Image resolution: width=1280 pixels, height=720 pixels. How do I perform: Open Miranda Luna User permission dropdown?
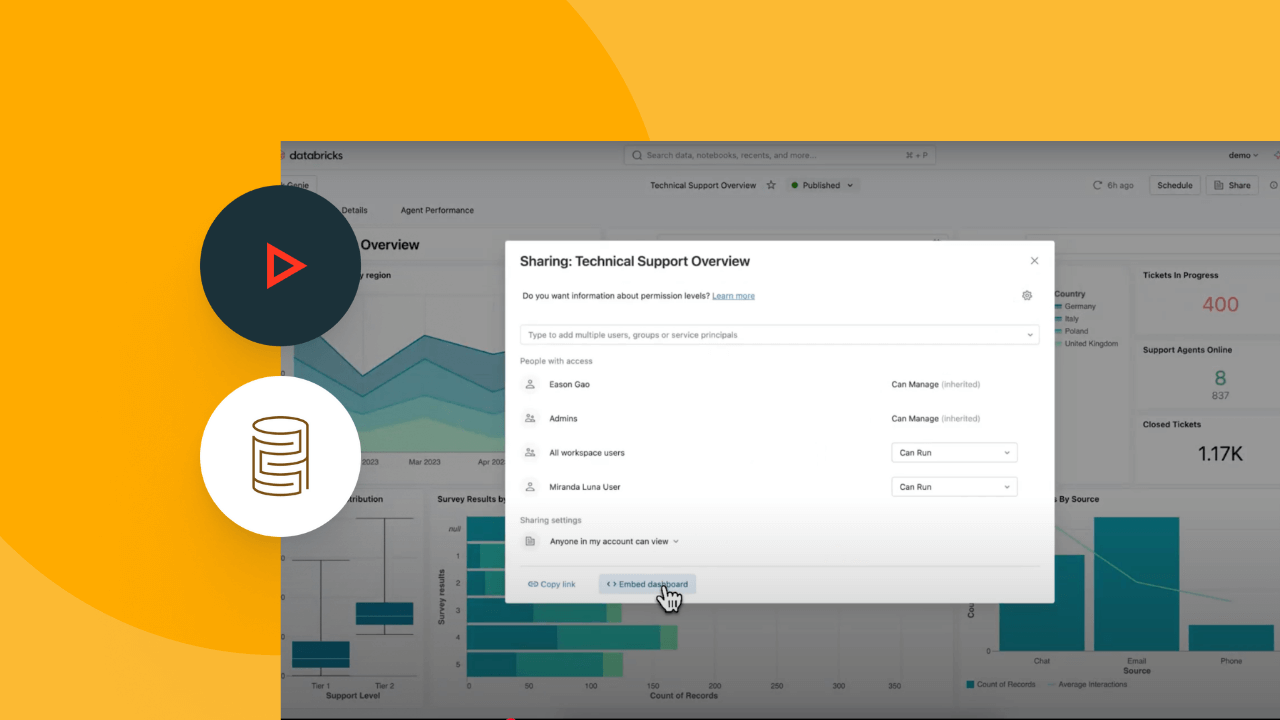point(953,487)
